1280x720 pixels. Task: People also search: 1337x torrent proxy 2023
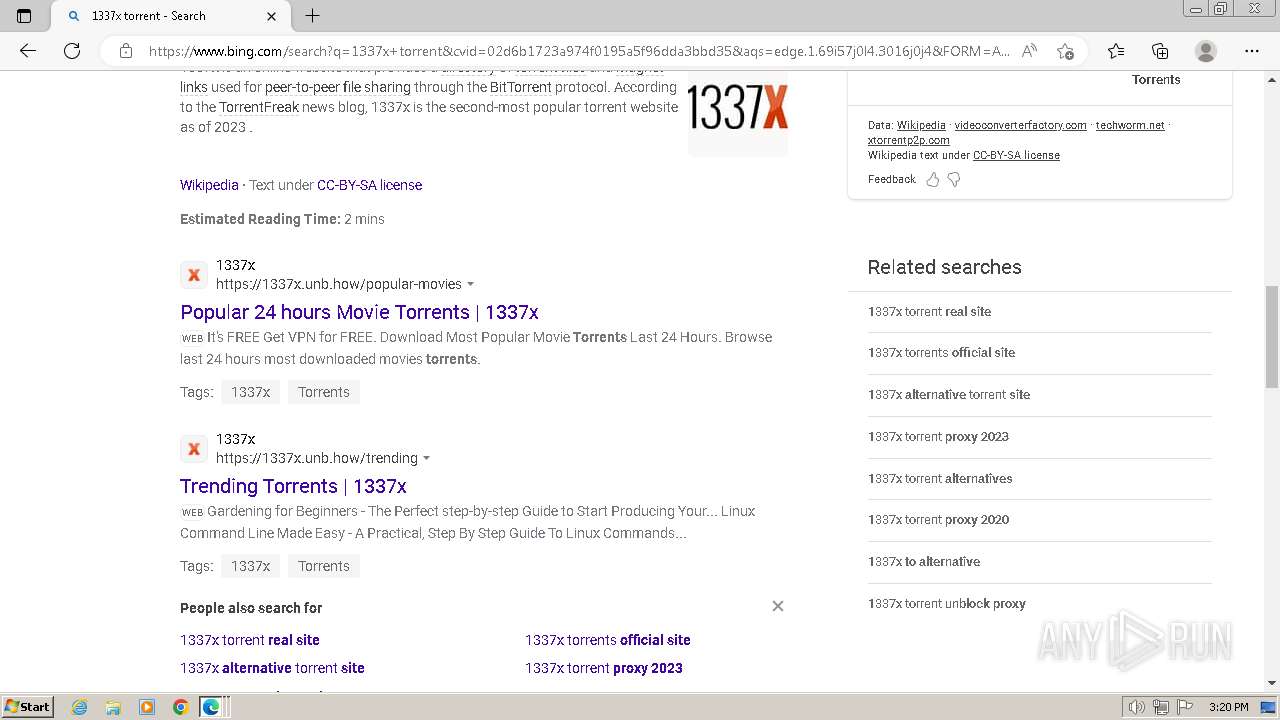(x=604, y=668)
